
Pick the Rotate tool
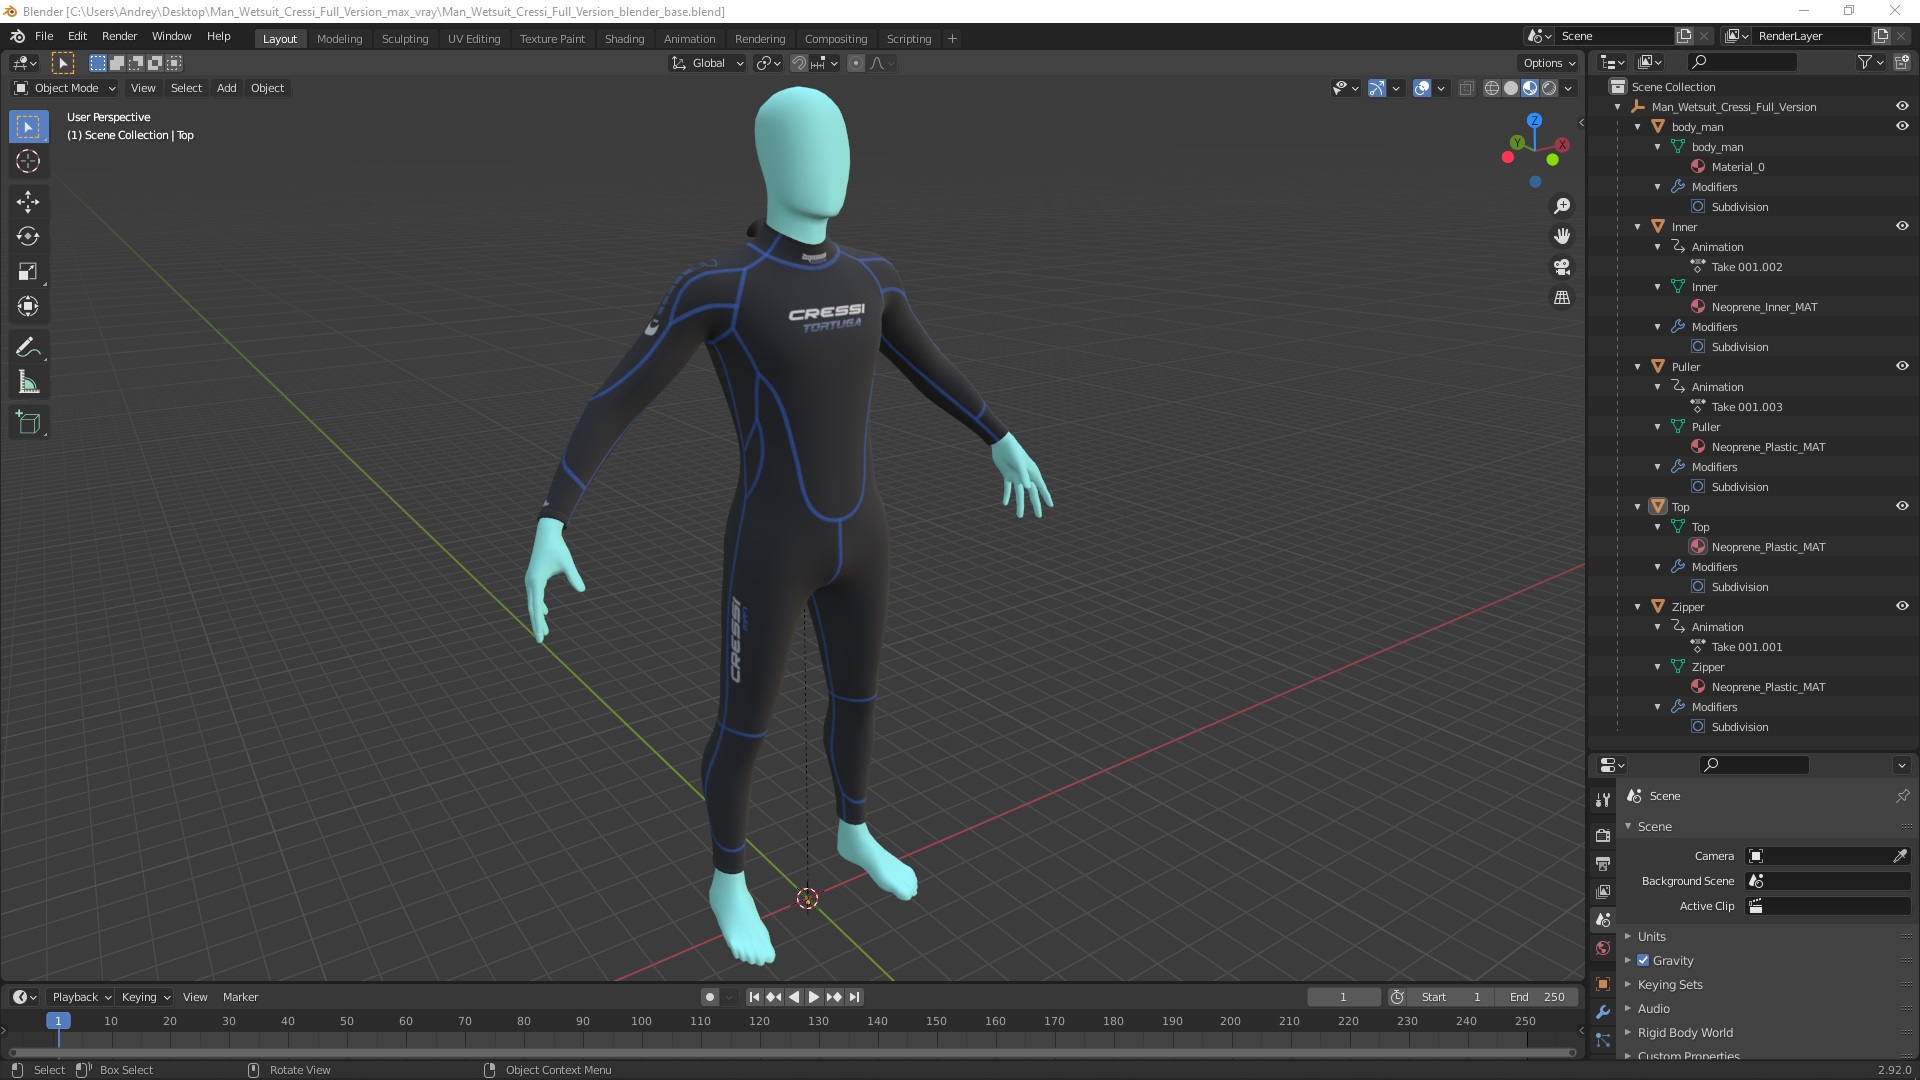coord(28,237)
